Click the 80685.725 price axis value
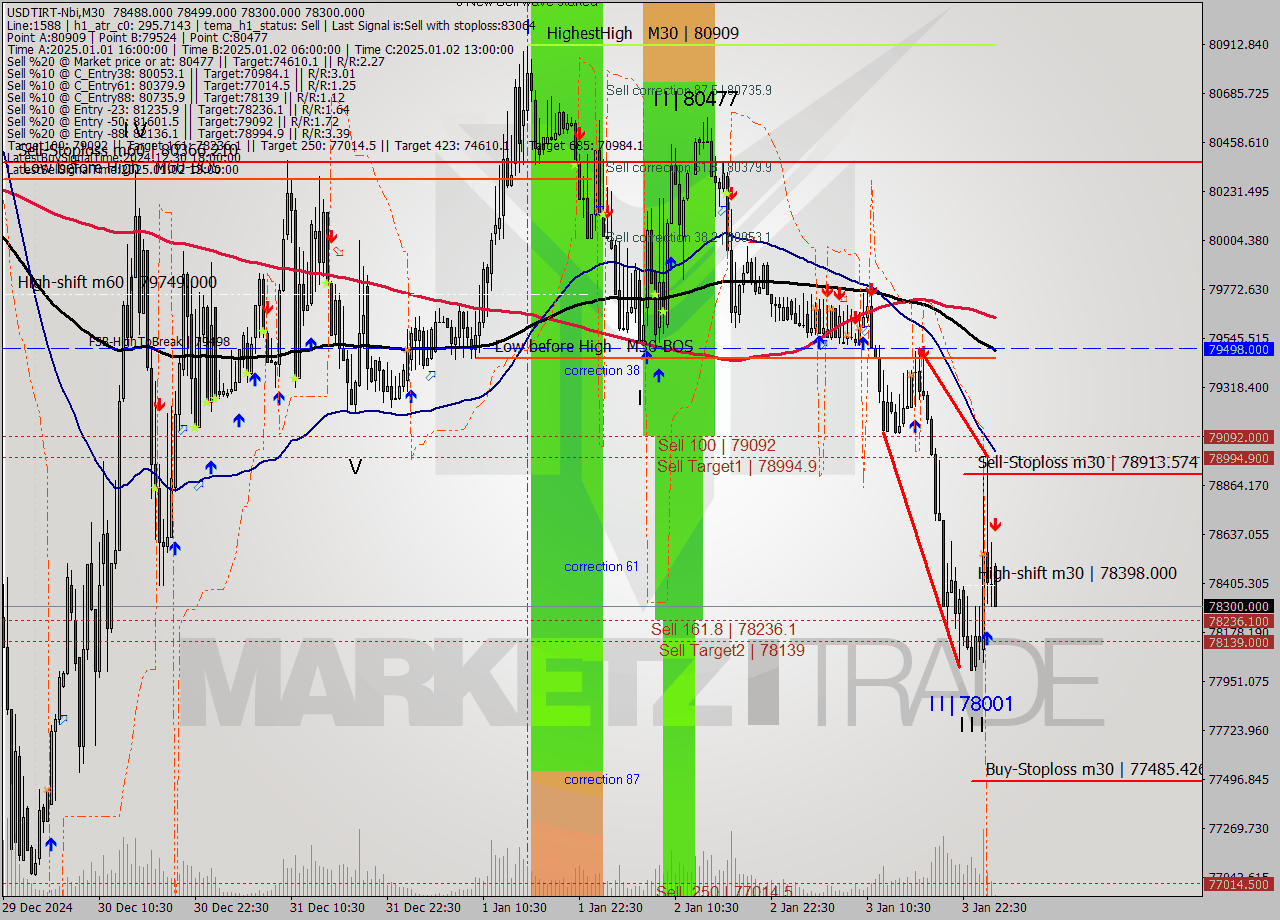This screenshot has height=920, width=1280. [x=1239, y=93]
